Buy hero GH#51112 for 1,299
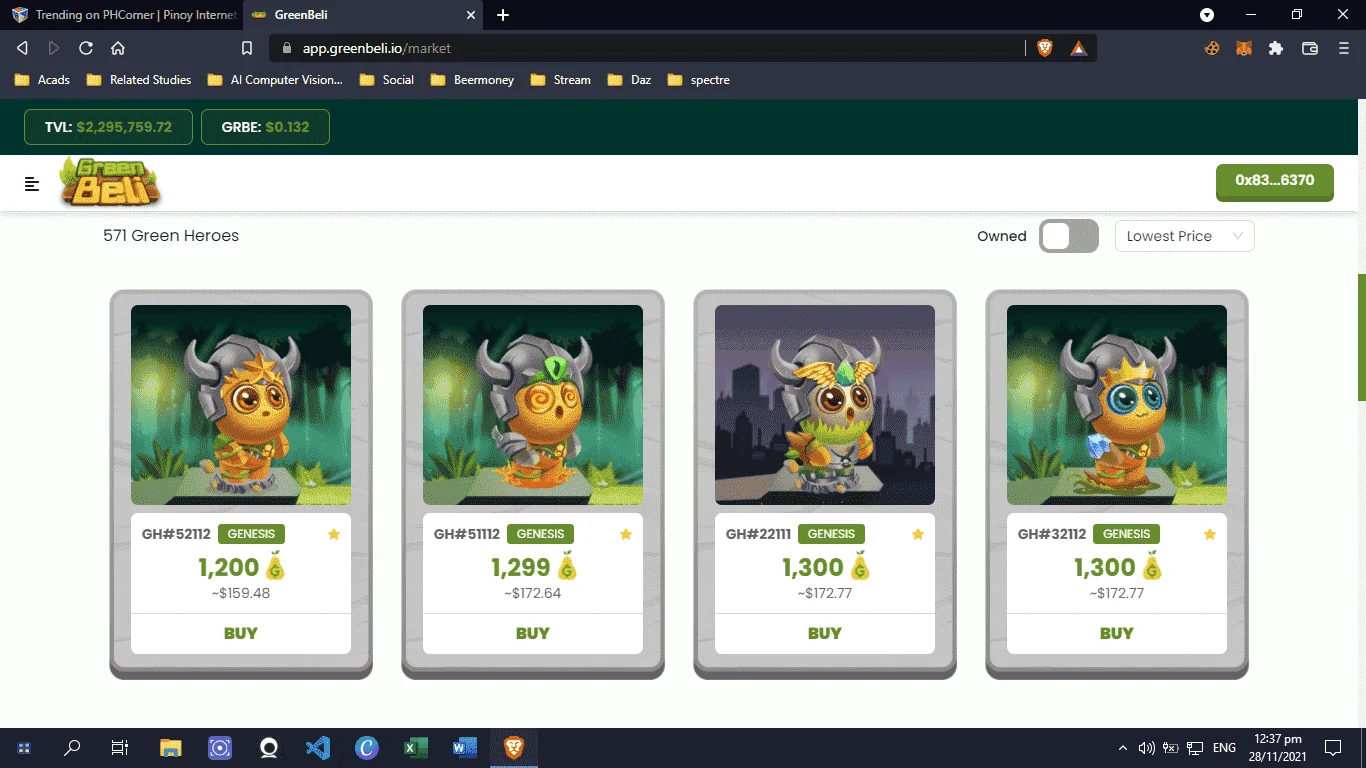Screen dimensions: 1366x768 click(533, 633)
